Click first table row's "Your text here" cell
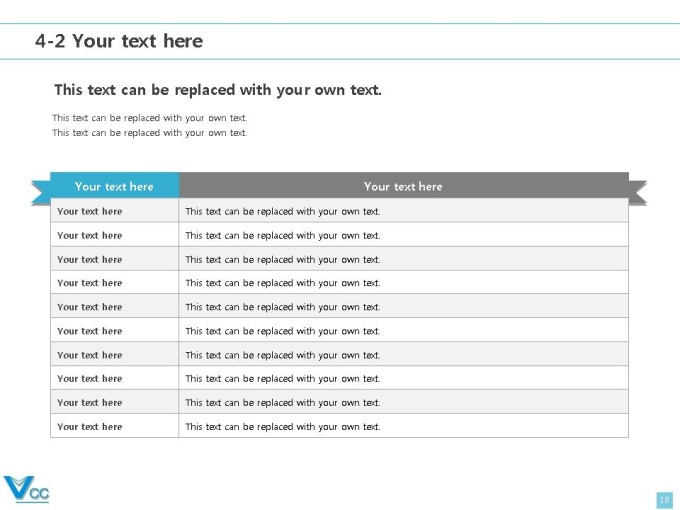 114,211
